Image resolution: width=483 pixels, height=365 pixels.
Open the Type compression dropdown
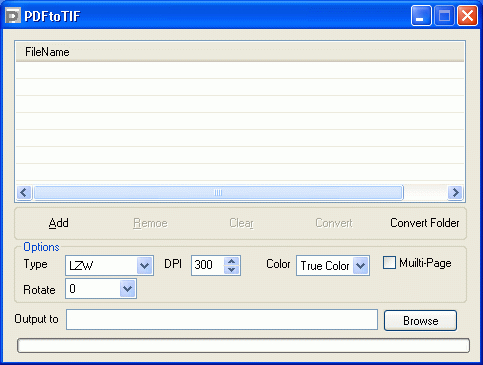tap(145, 266)
